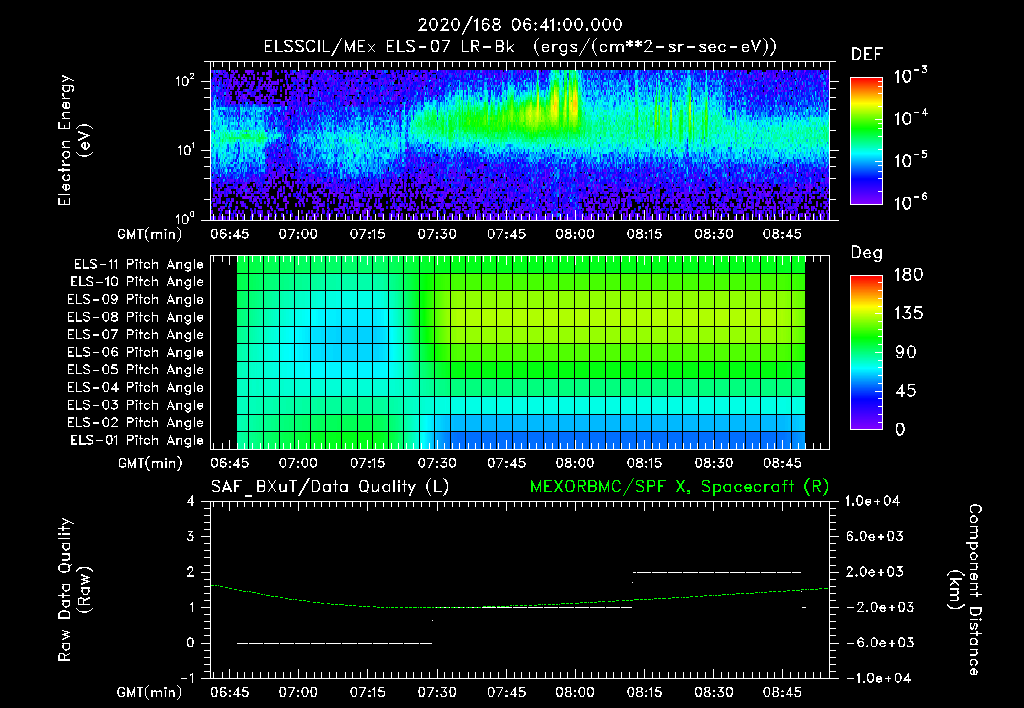
Task: Click the 08:45 time label under the spectrogram
Action: (782, 234)
